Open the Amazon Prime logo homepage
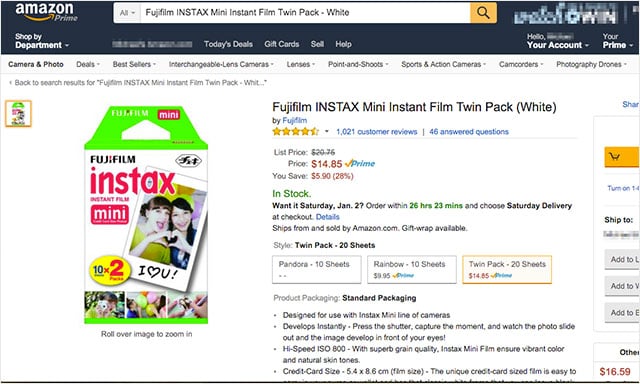Viewport: 640px width, 384px height. [x=46, y=12]
